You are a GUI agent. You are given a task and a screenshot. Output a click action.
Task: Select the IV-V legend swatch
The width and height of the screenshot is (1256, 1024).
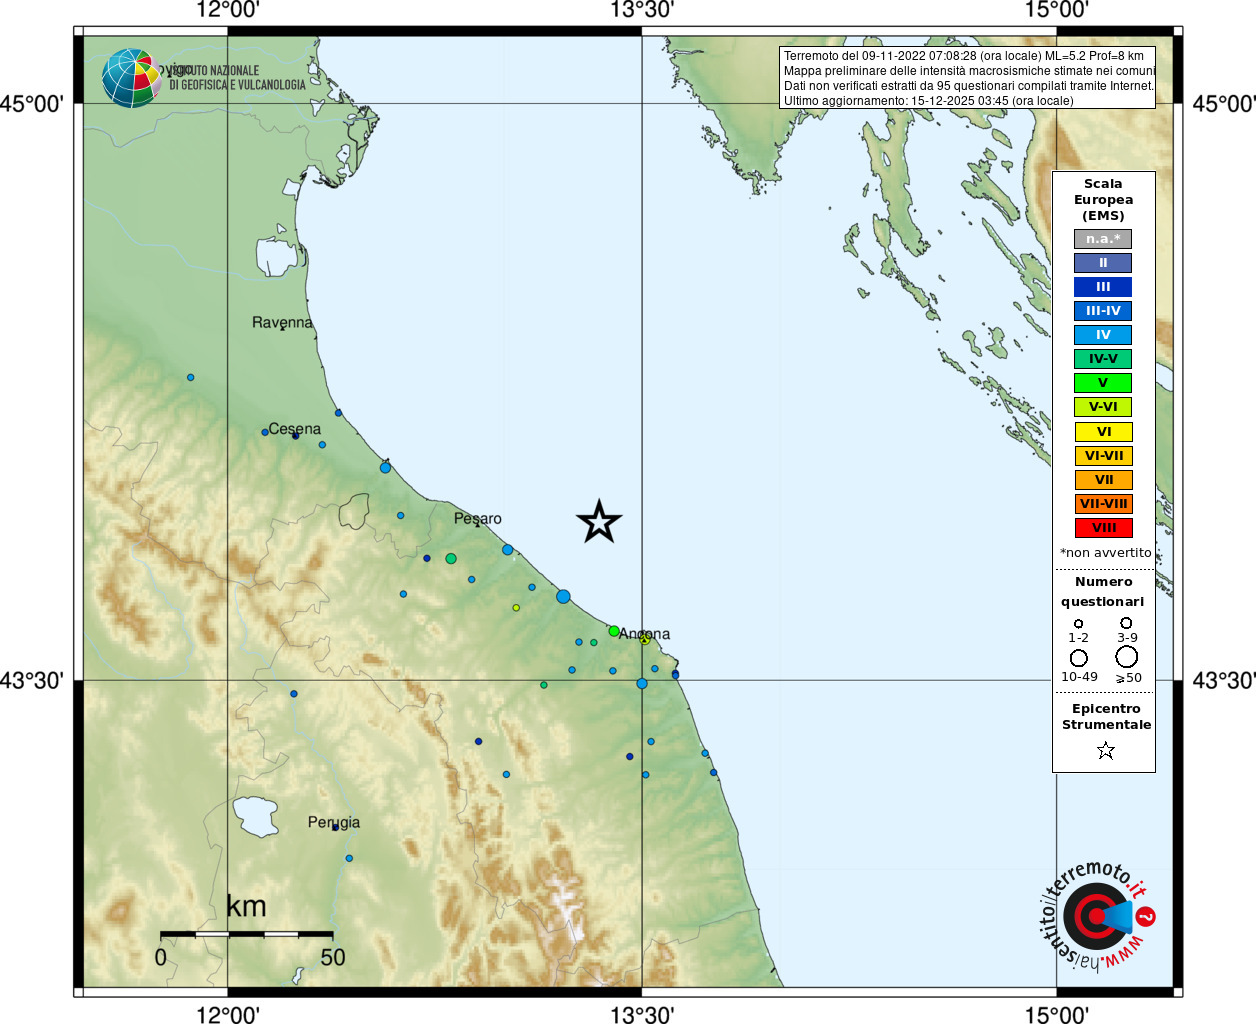point(1103,359)
